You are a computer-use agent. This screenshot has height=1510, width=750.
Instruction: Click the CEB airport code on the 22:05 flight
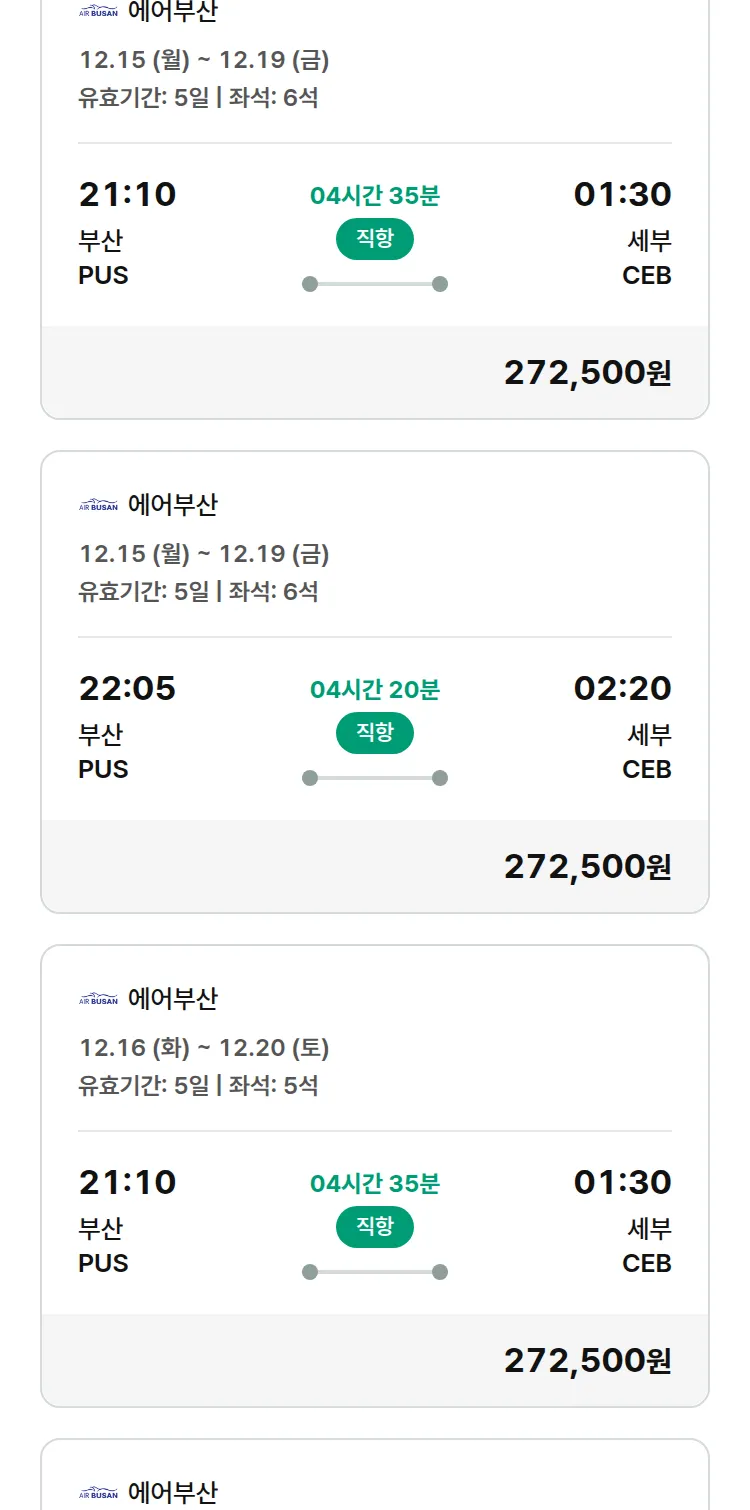click(x=646, y=769)
